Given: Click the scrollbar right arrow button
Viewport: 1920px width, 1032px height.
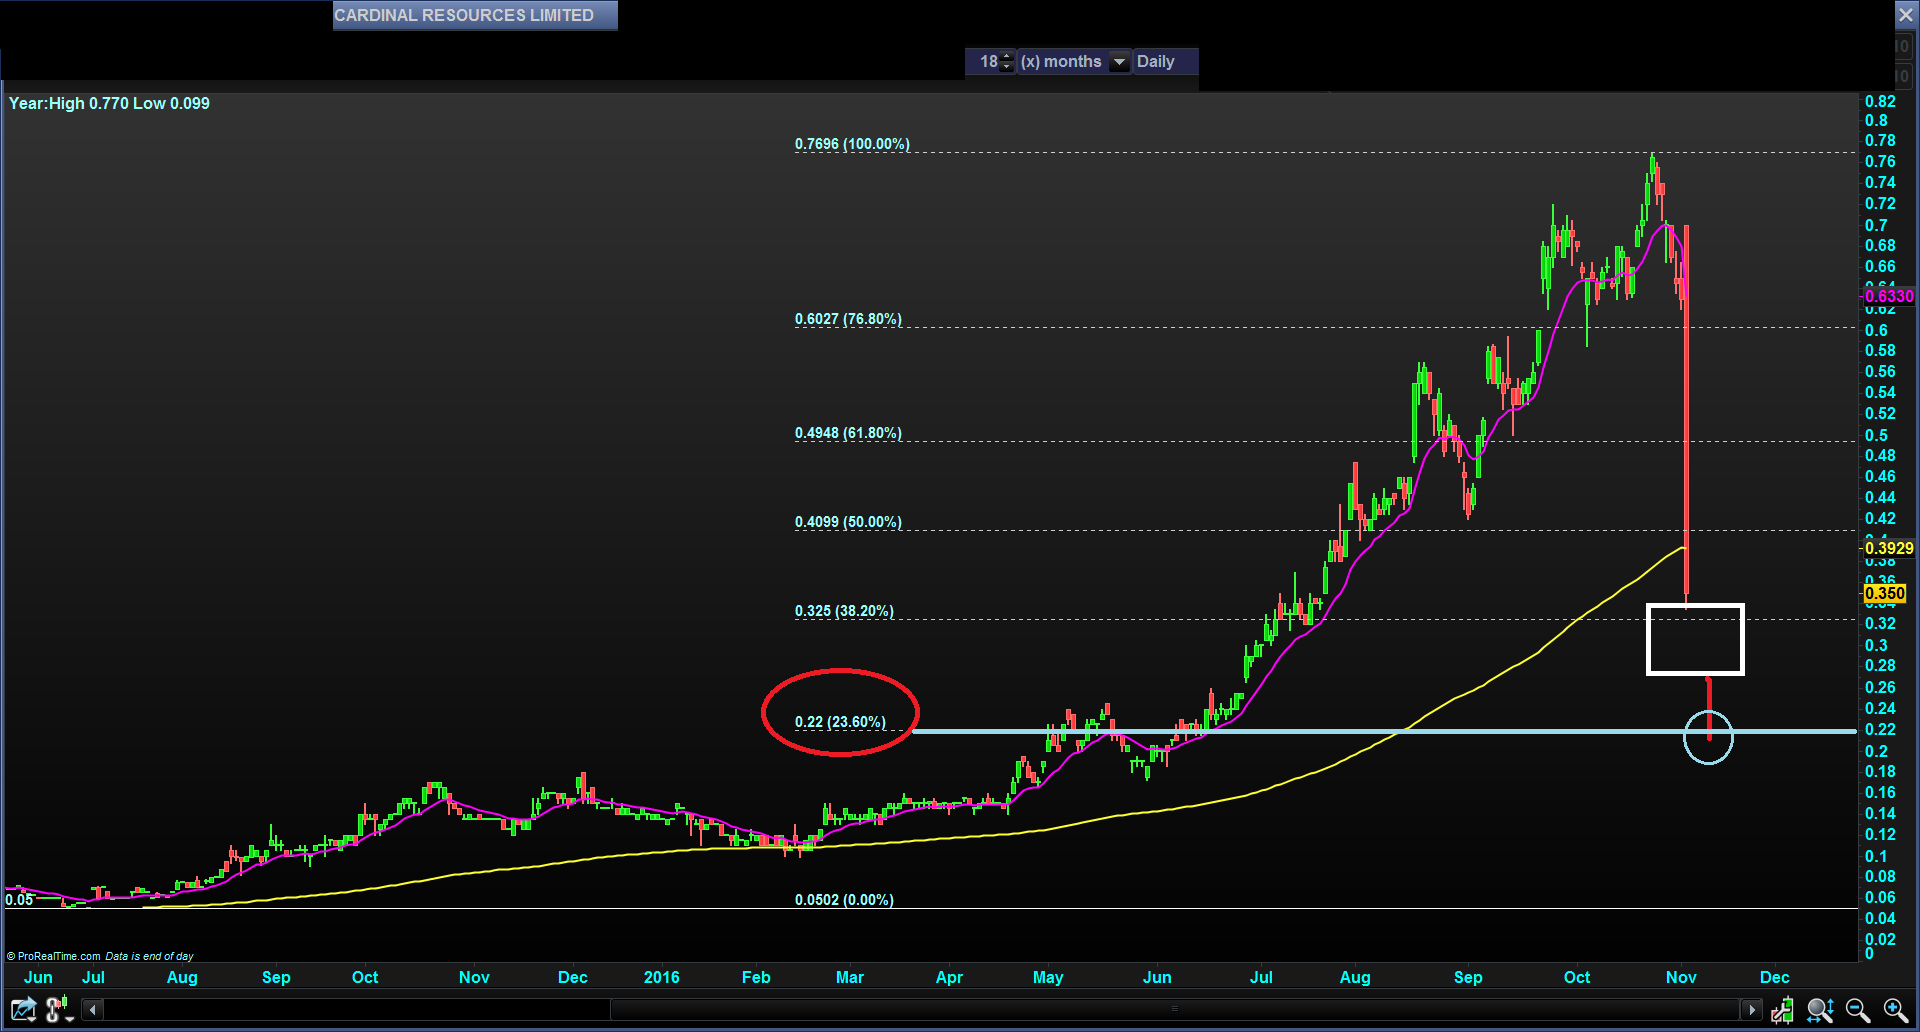Looking at the screenshot, I should (1751, 1010).
